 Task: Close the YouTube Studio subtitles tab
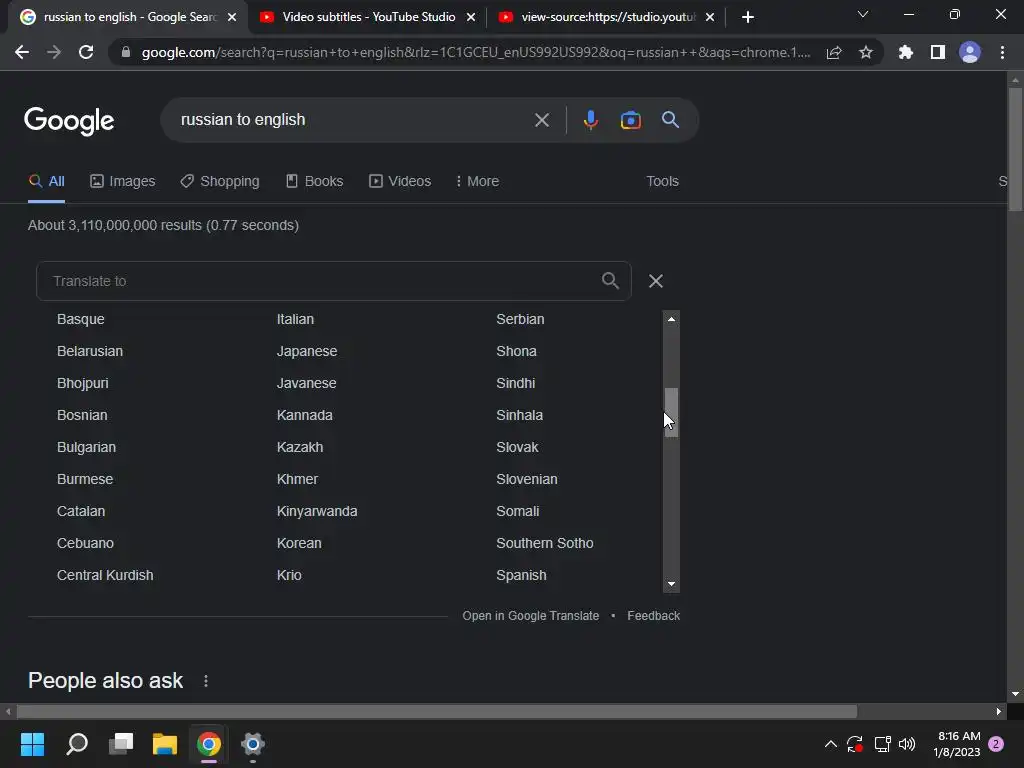coord(471,17)
